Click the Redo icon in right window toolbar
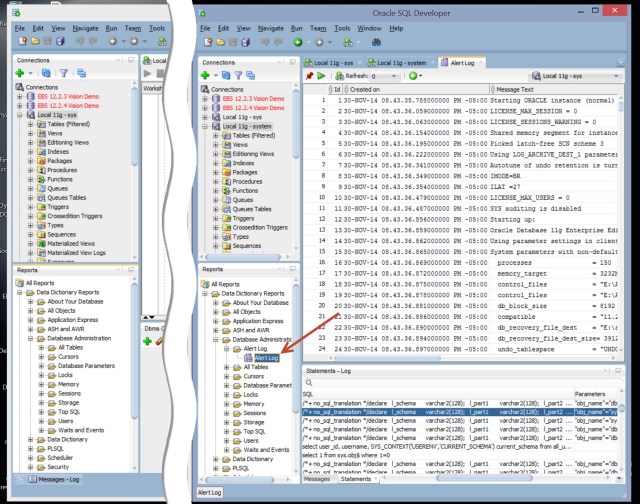Viewport: 640px width, 504px height. pyautogui.click(x=278, y=42)
